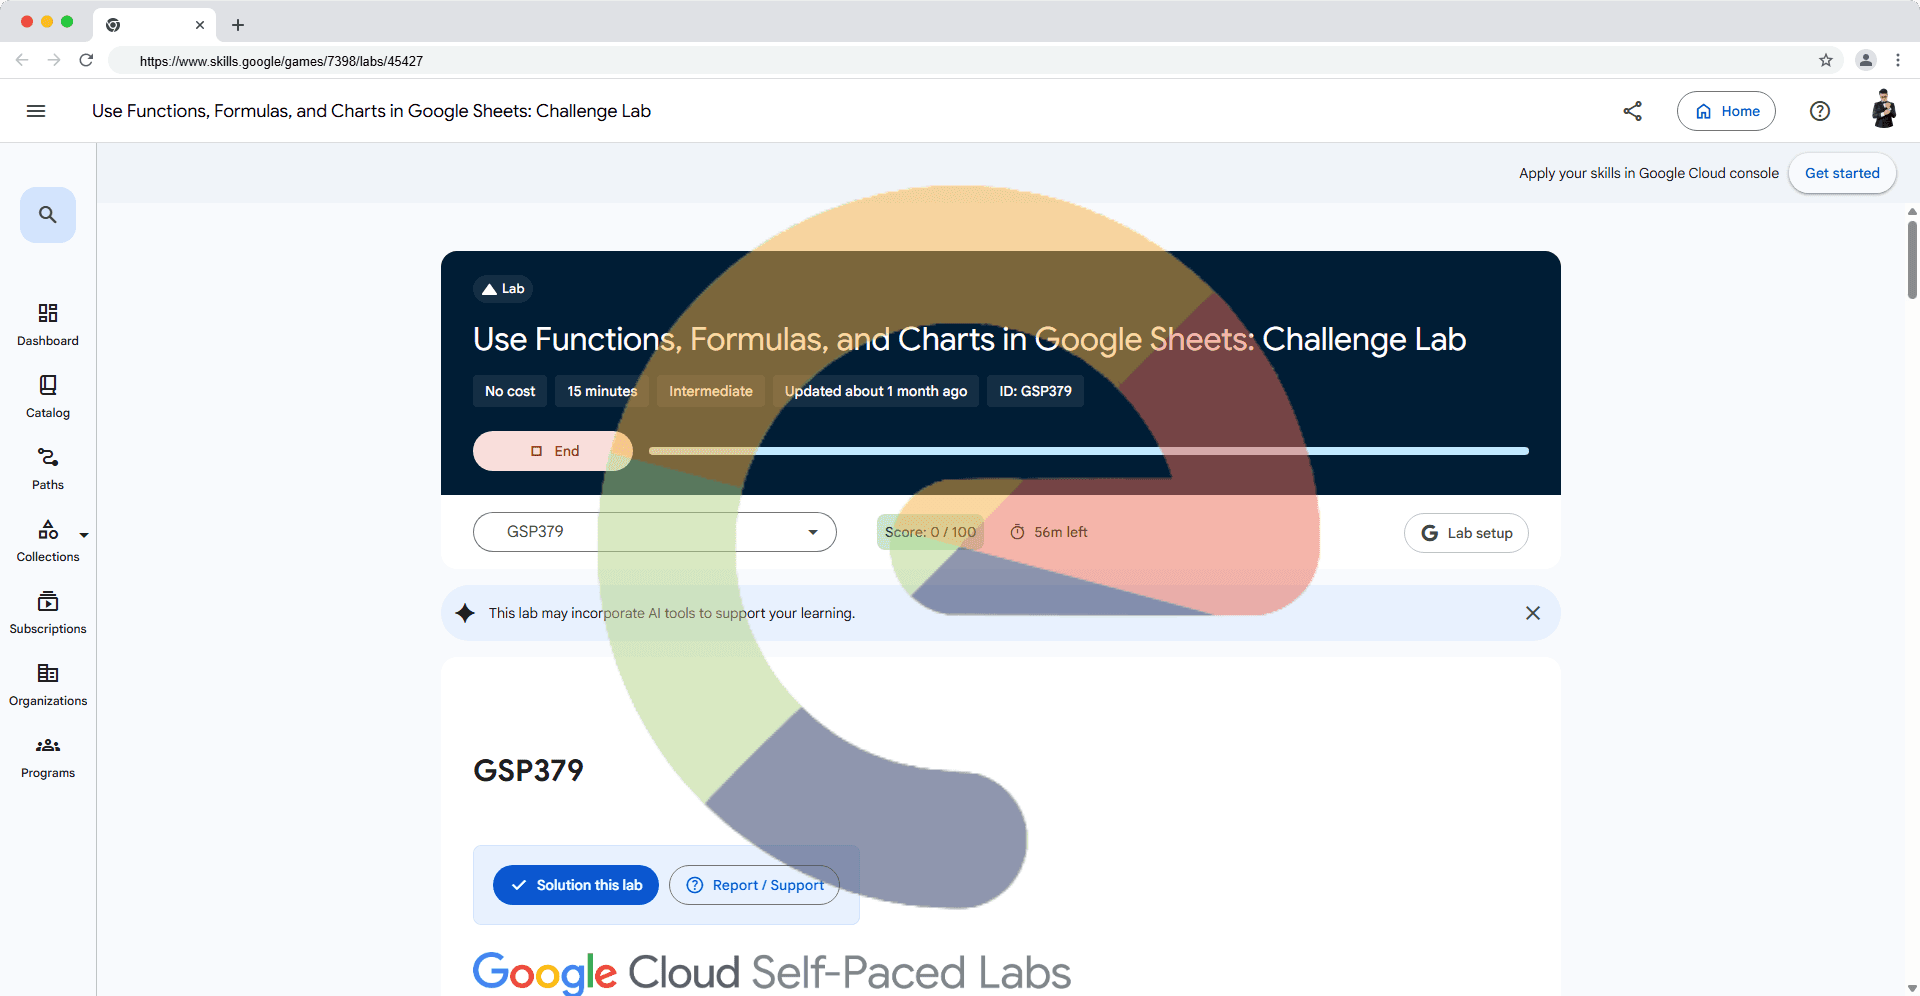Click the Score: 0 / 100 badge
The image size is (1920, 996).
(930, 532)
